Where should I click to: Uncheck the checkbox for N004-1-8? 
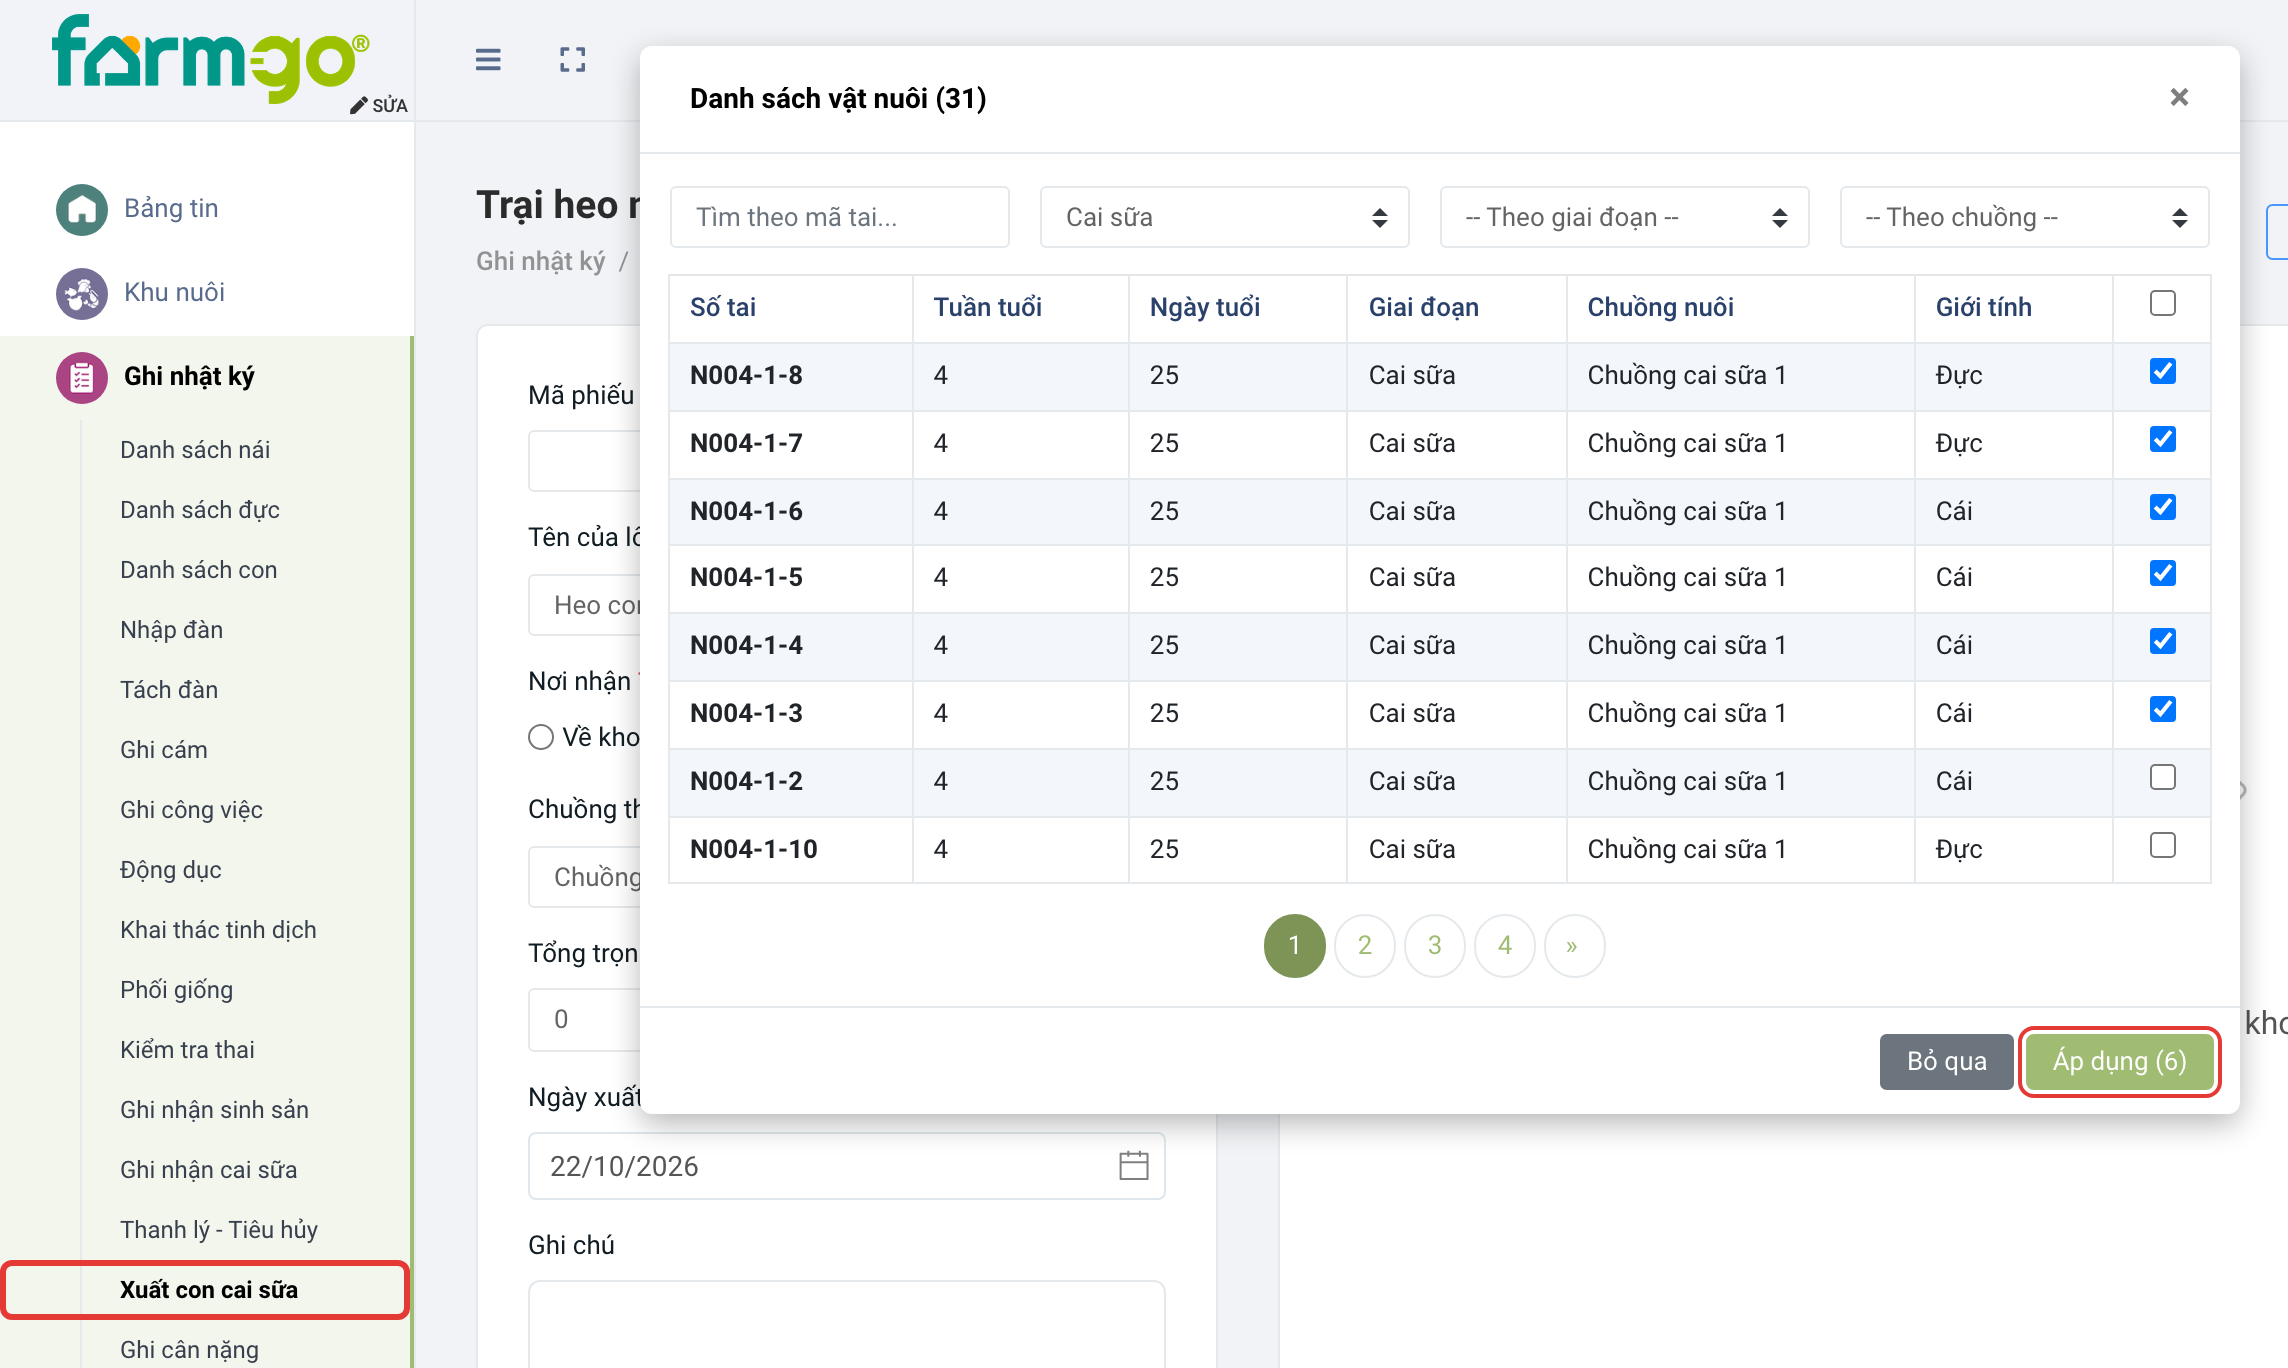2162,371
